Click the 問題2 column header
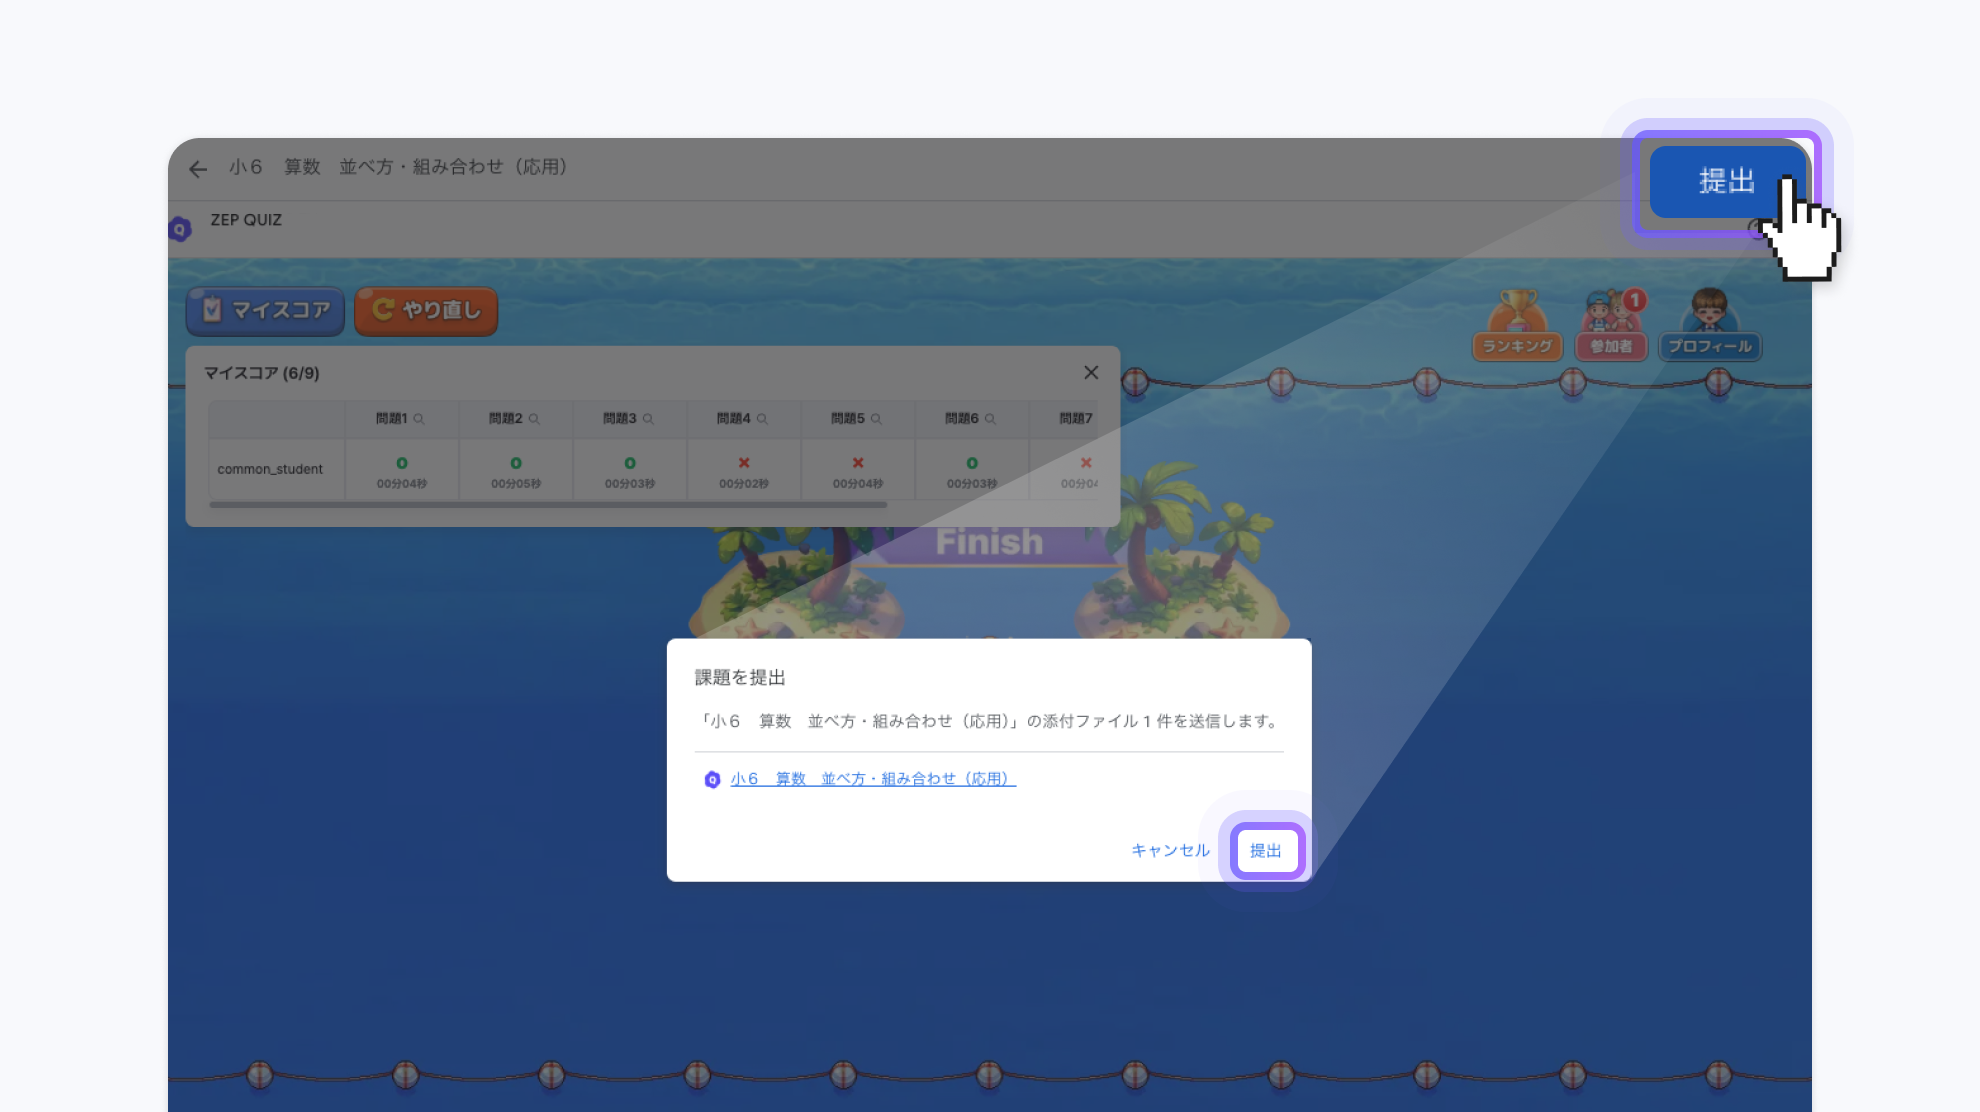 (x=506, y=419)
